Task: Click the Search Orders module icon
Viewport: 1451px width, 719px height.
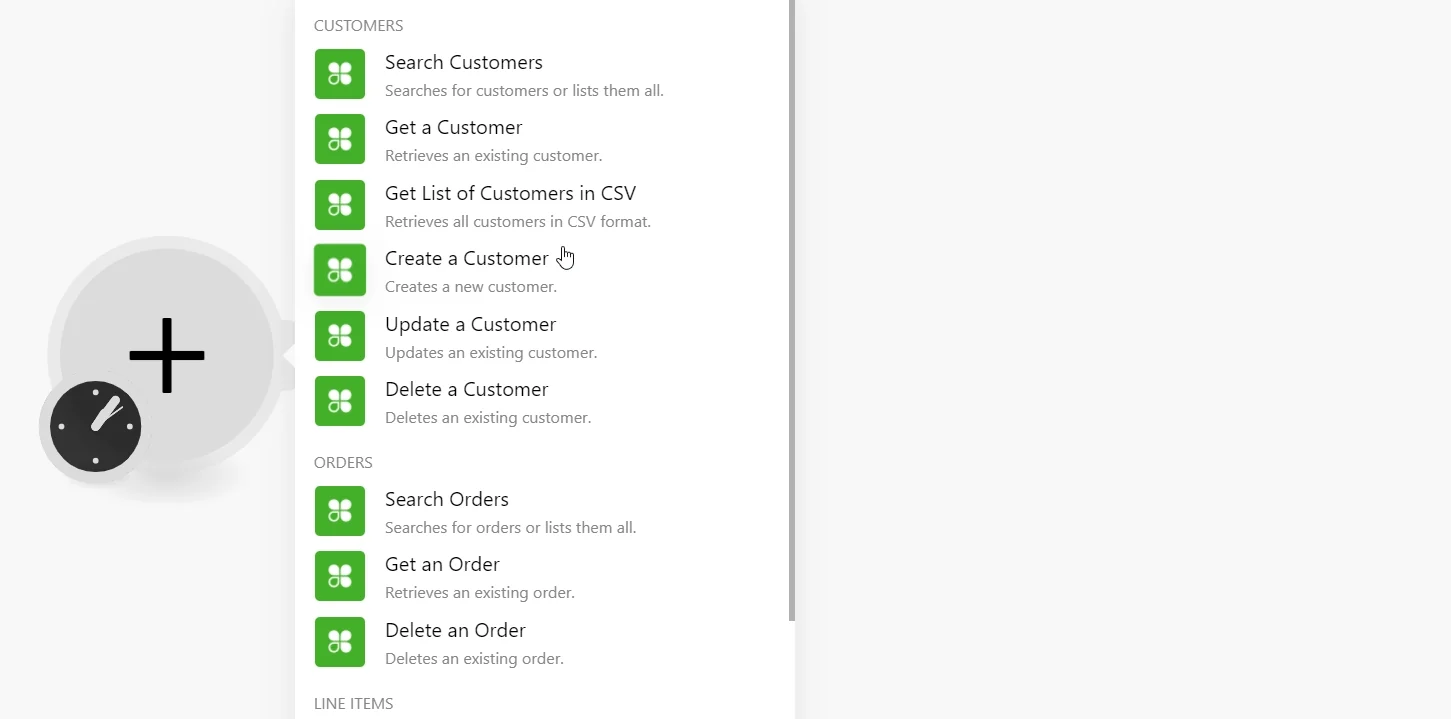Action: pos(340,511)
